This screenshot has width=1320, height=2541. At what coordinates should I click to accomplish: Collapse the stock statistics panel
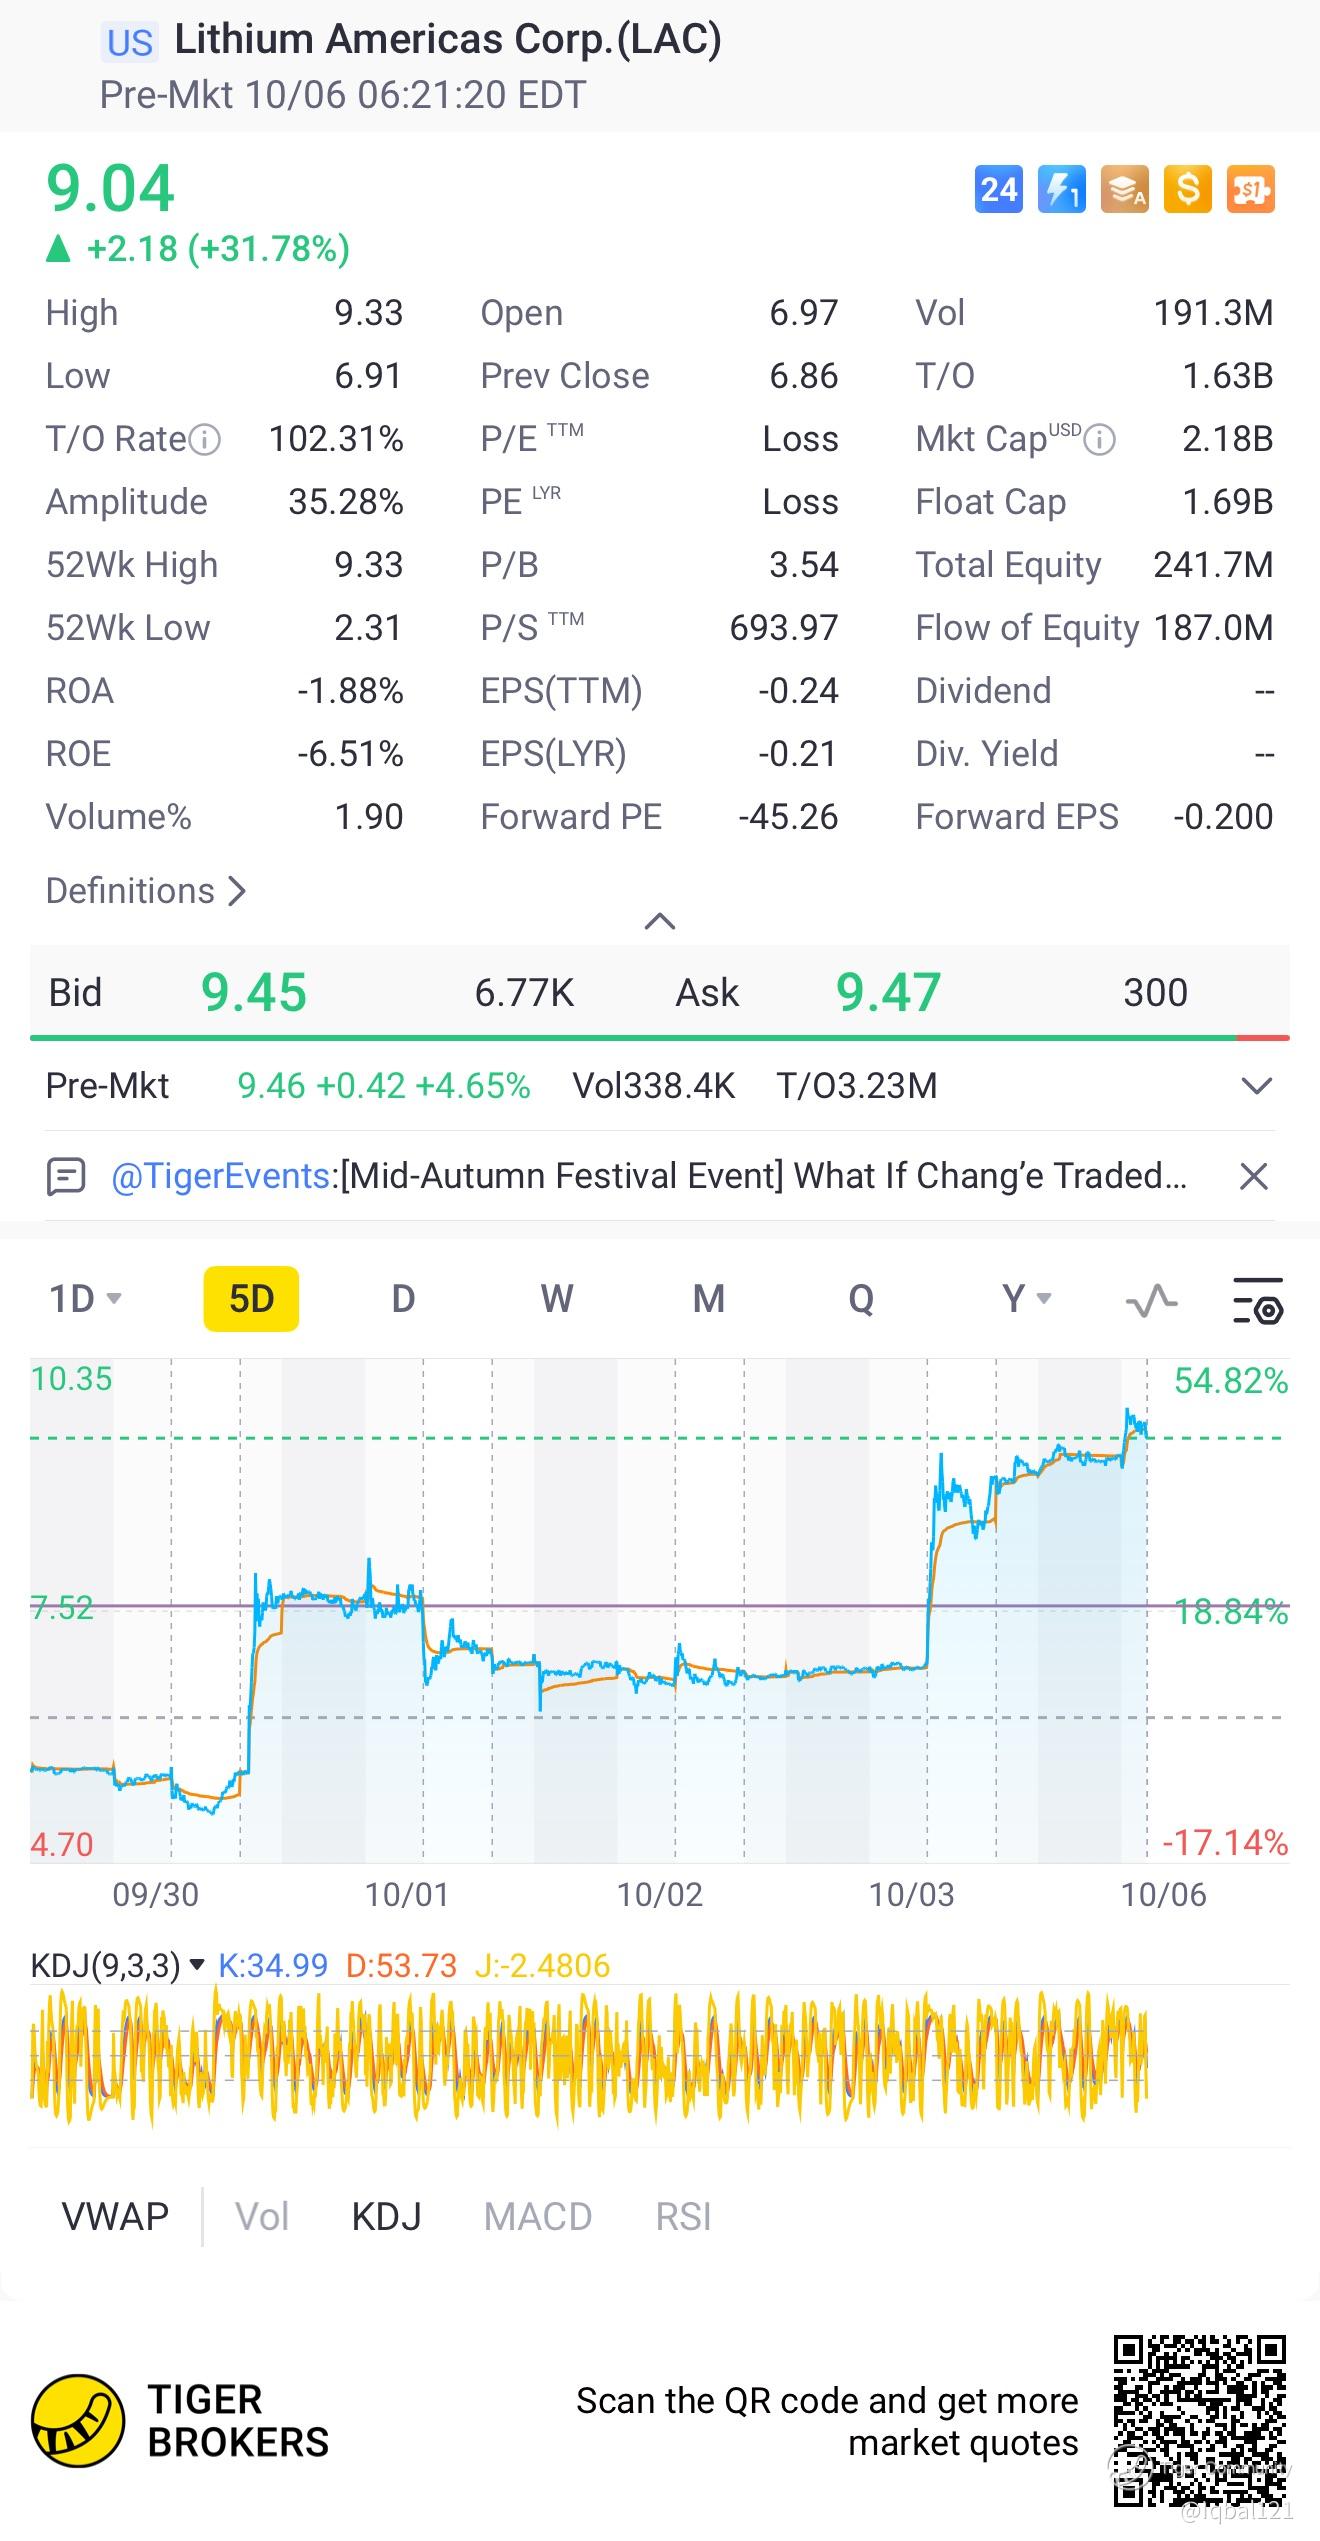click(660, 921)
